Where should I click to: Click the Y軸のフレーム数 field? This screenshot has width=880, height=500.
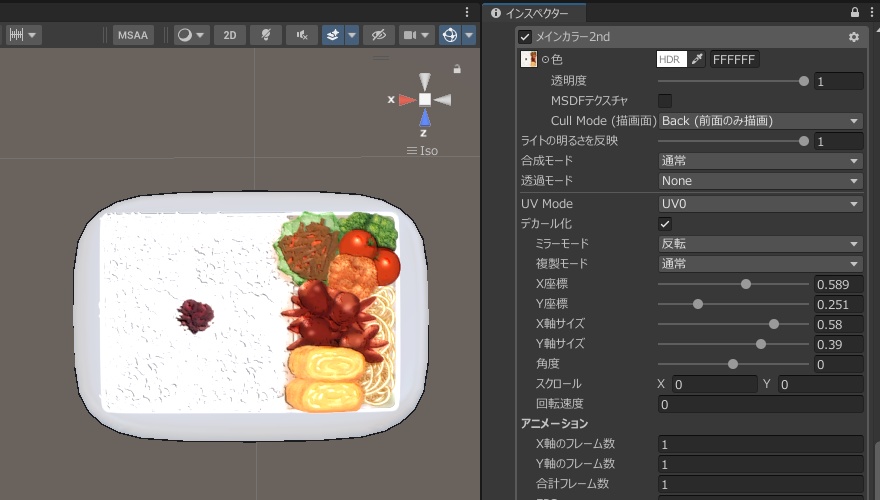point(760,464)
